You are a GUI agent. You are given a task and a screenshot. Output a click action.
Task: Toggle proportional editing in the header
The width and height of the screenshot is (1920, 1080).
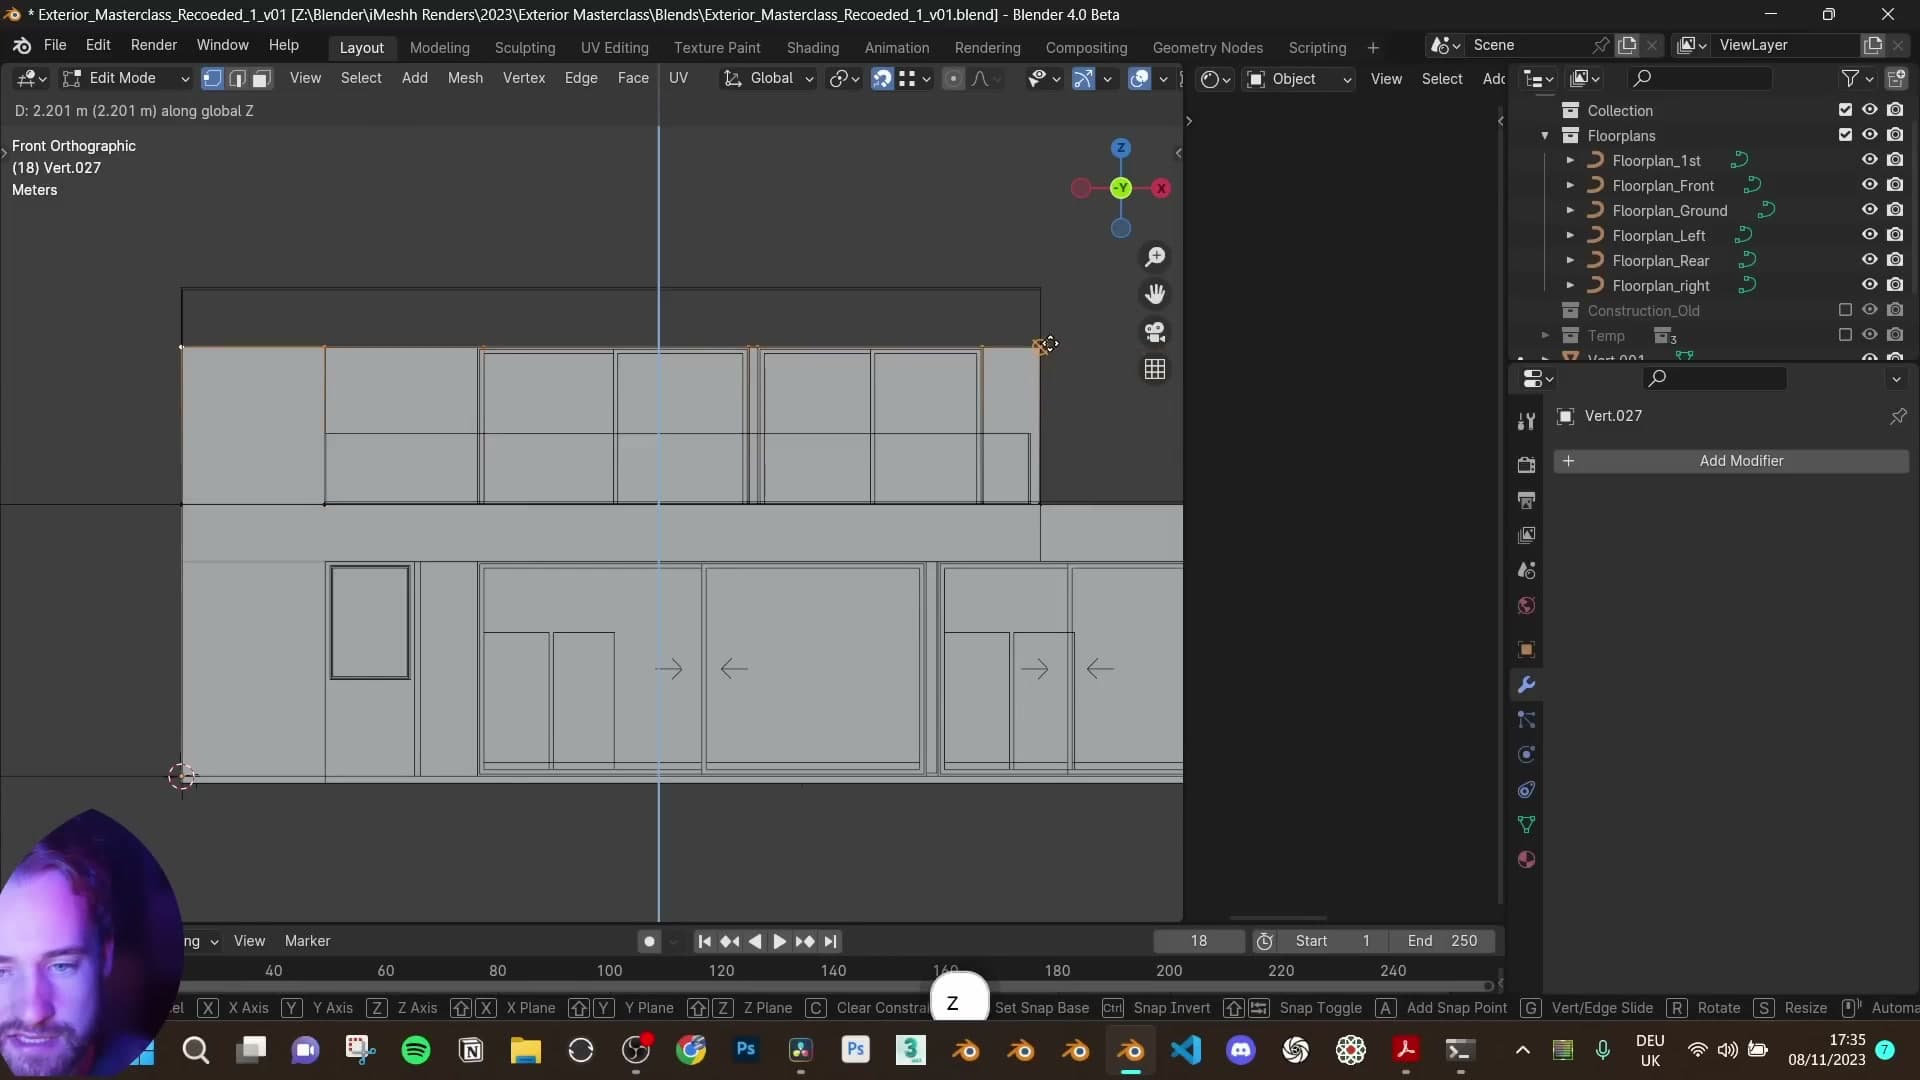click(x=953, y=78)
